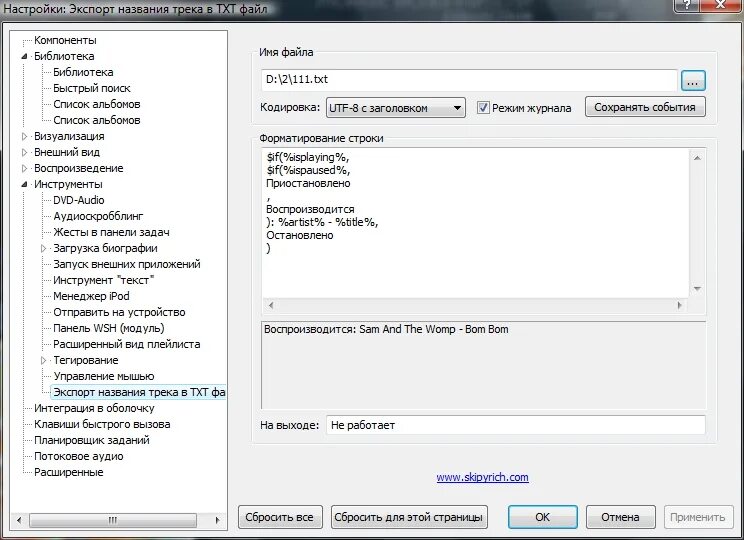Image resolution: width=744 pixels, height=540 pixels.
Task: Select Отправить на устройство item
Action: tap(119, 312)
